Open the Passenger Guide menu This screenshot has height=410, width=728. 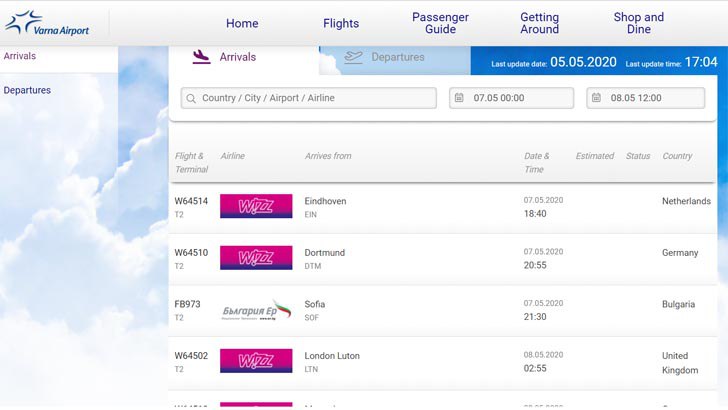440,23
